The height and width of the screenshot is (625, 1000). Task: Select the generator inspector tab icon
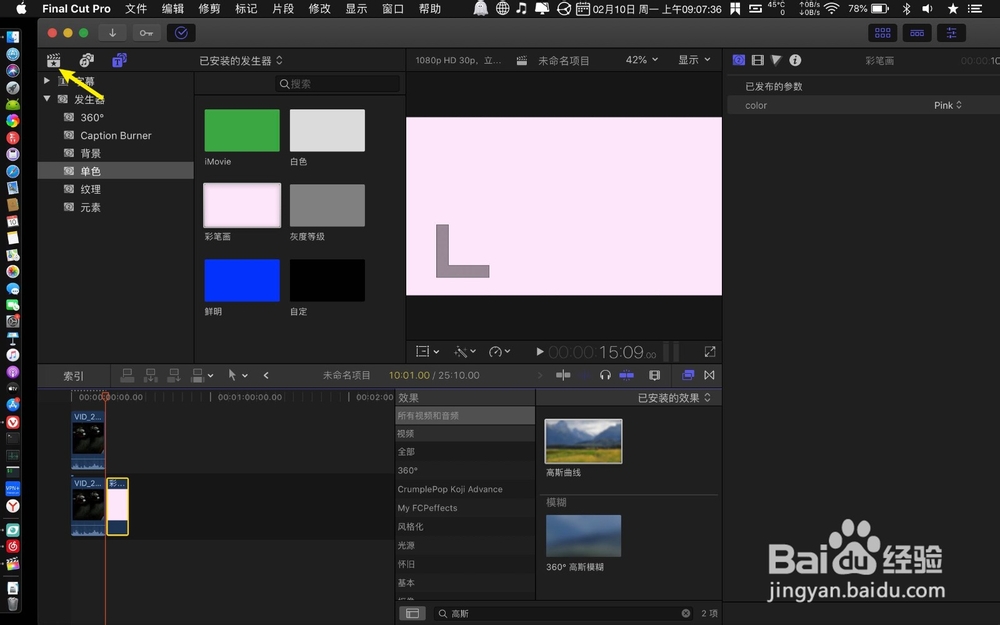739,60
